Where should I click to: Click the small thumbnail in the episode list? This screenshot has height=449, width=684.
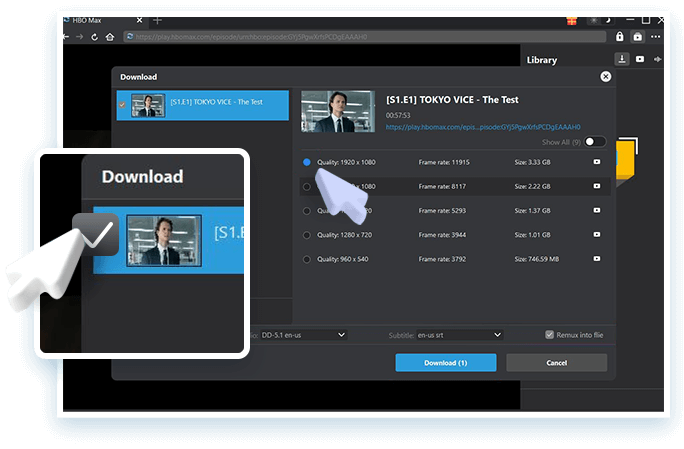pyautogui.click(x=148, y=105)
